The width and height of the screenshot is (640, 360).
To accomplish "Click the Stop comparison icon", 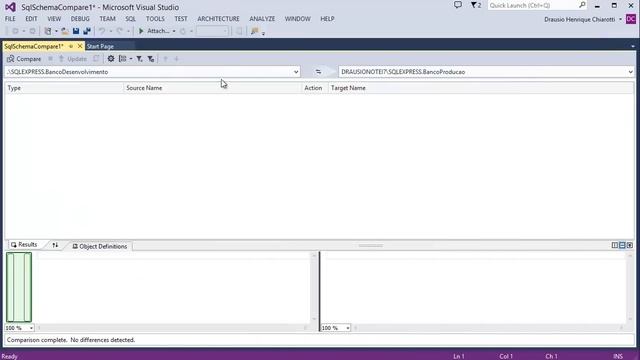I will [51, 59].
